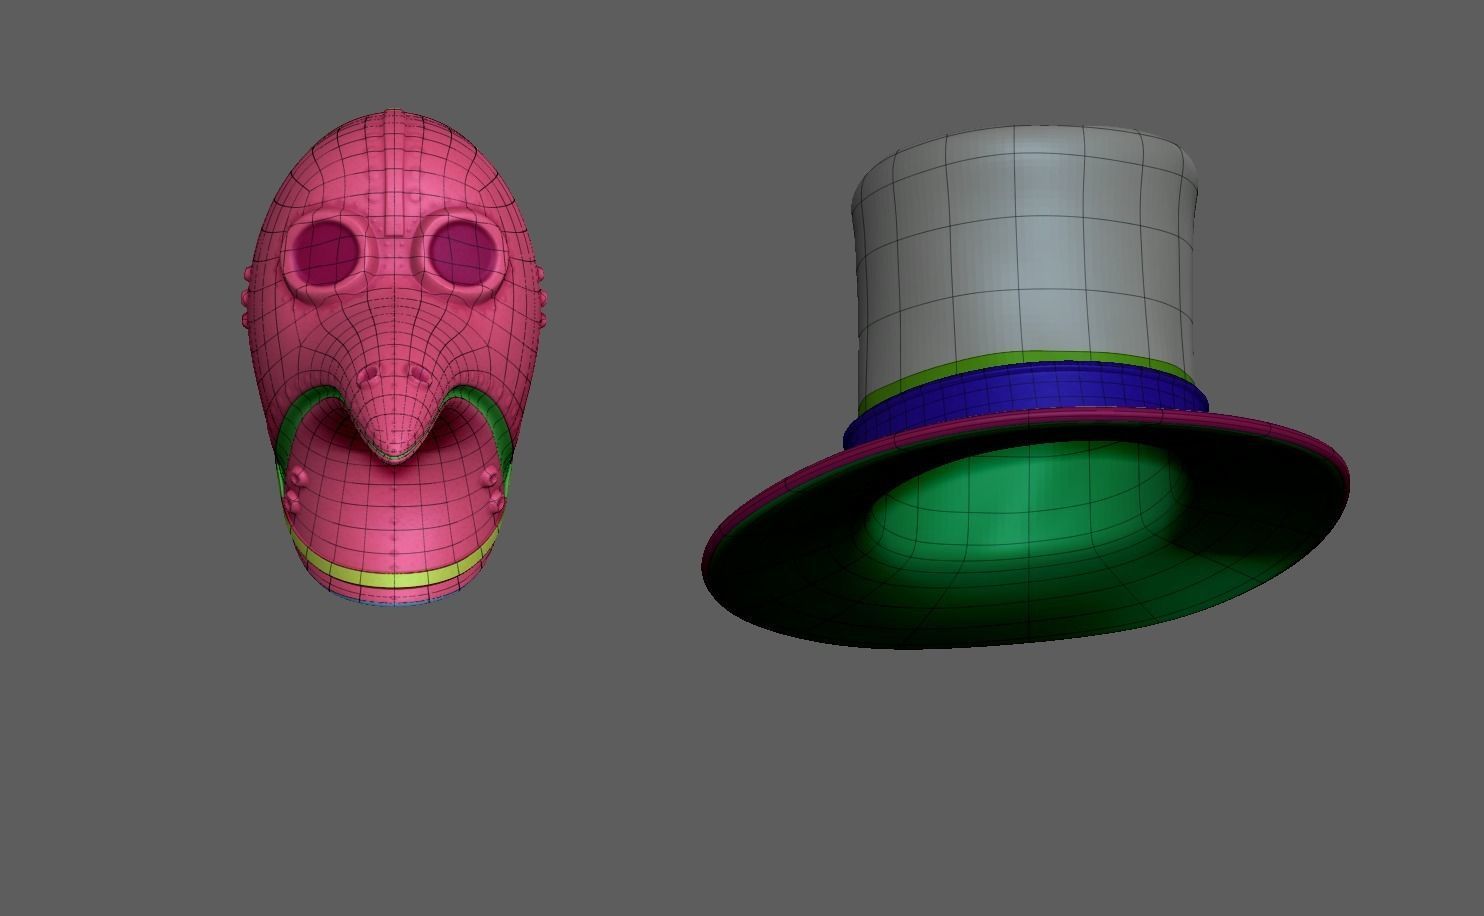Viewport: 1484px width, 916px height.
Task: Click the pink forehead area of the mask
Action: (395, 165)
